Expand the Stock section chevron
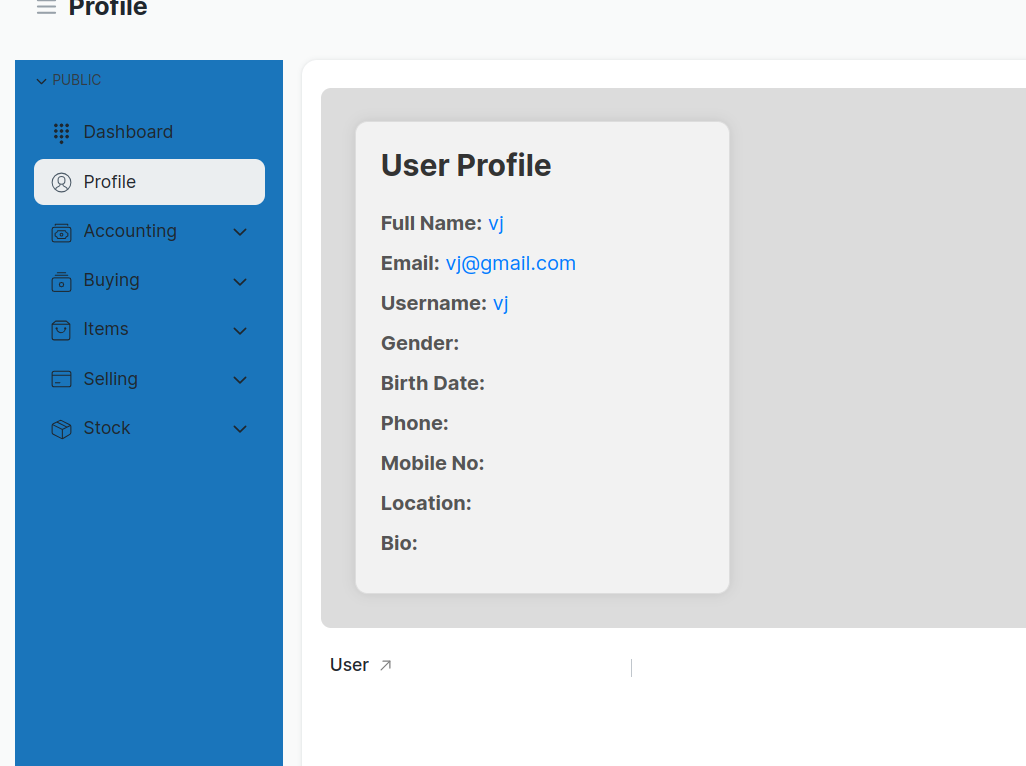The image size is (1026, 766). (x=240, y=429)
